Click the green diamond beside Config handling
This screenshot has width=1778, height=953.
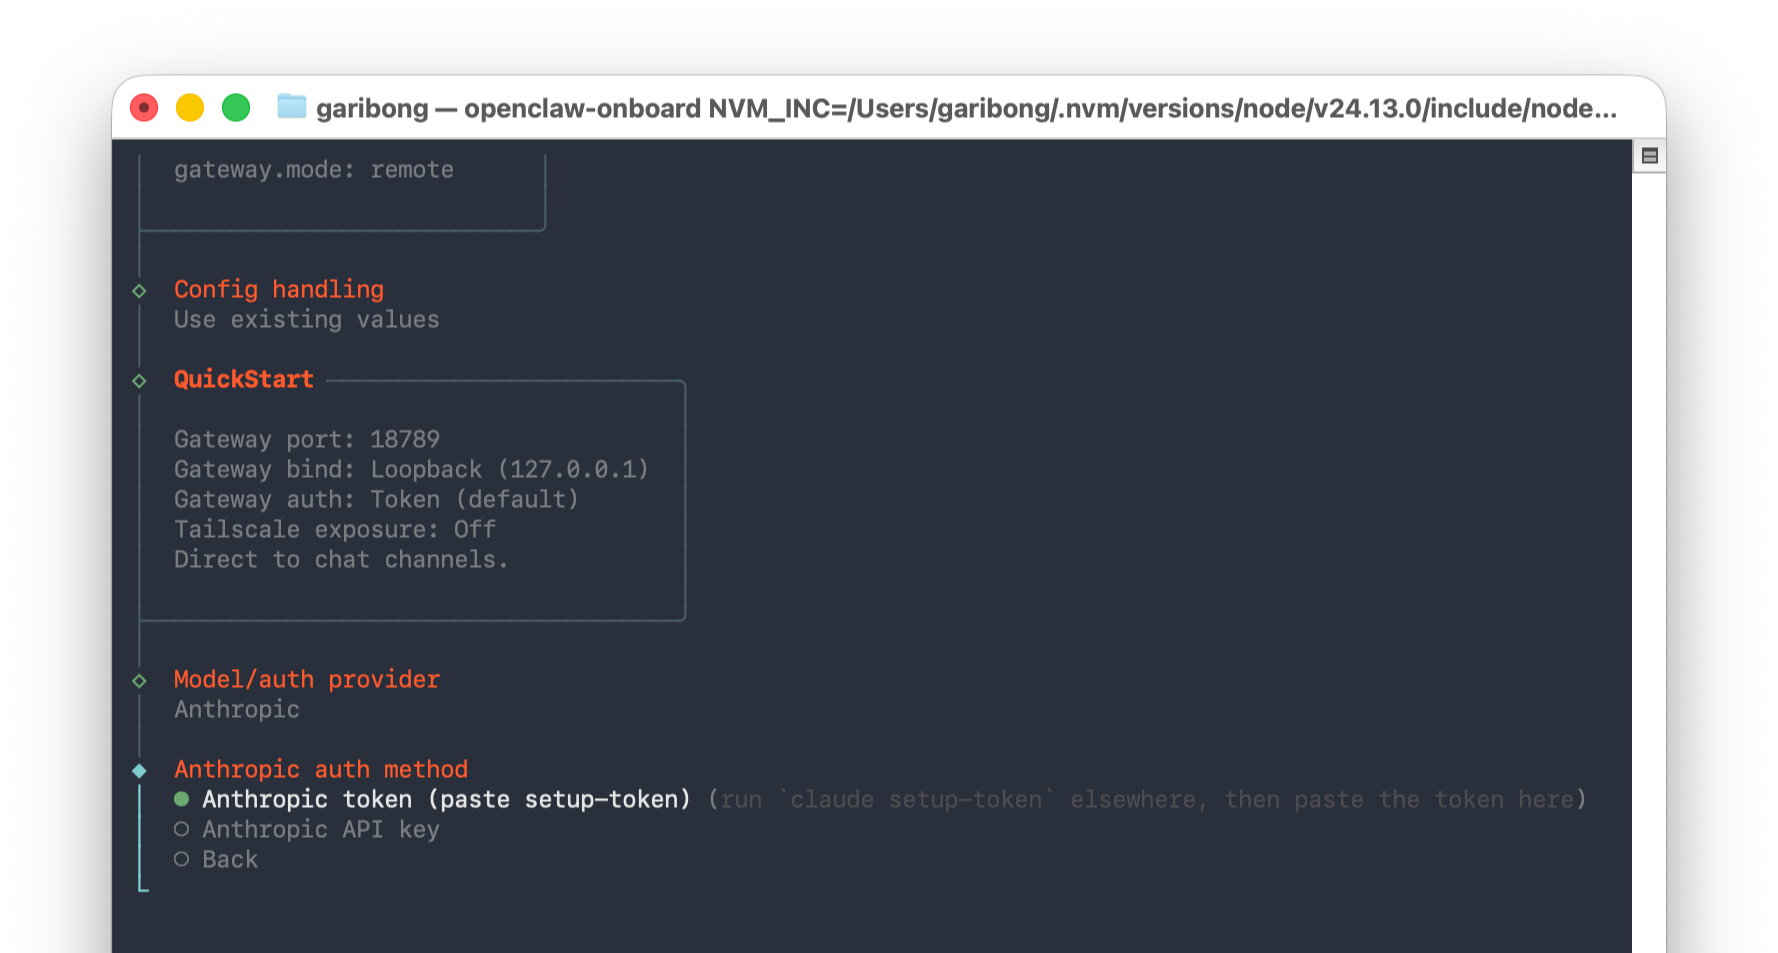point(139,291)
